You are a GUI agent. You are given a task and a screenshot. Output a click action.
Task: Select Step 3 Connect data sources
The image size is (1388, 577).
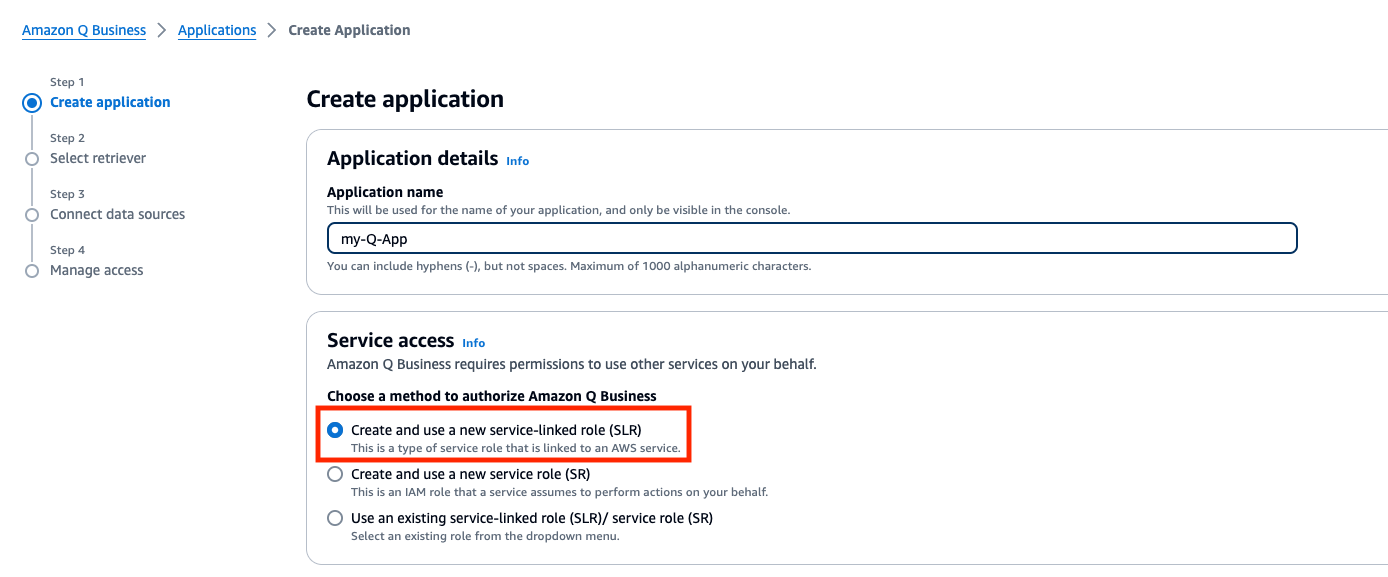[x=117, y=214]
